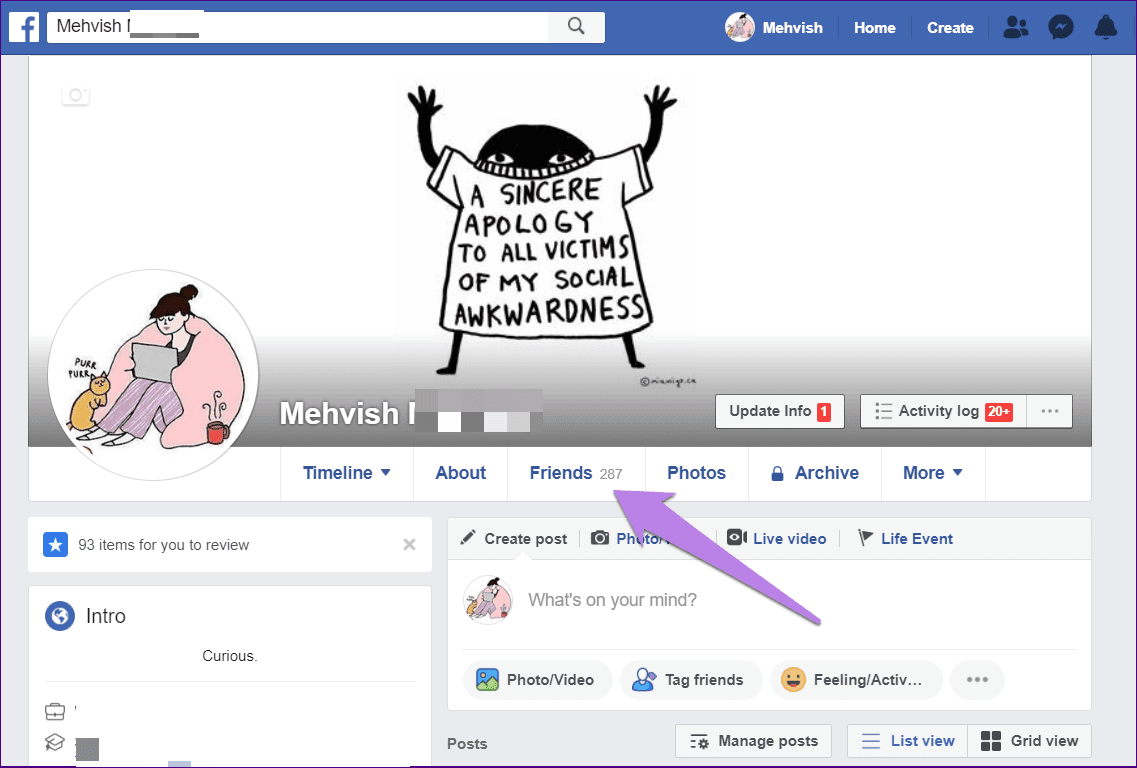Click the workplace briefcase icon
Image resolution: width=1137 pixels, height=768 pixels.
[x=55, y=711]
